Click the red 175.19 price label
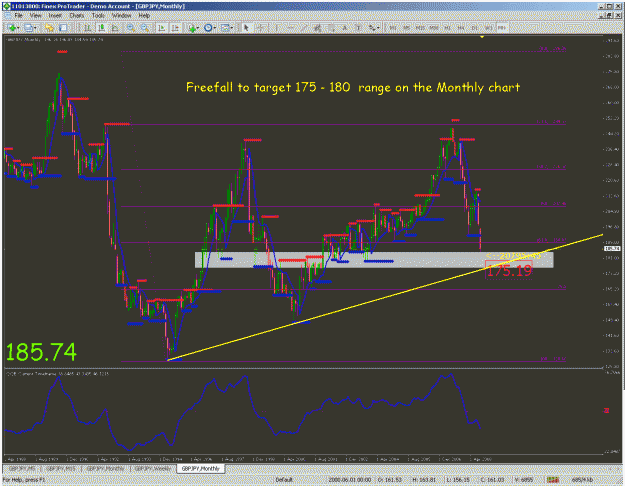 coord(509,271)
